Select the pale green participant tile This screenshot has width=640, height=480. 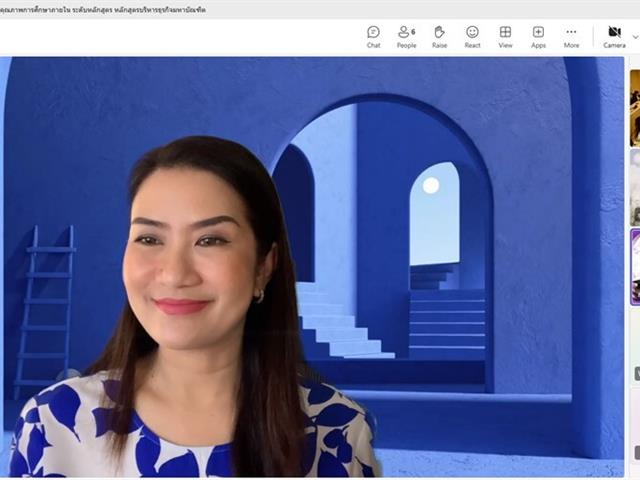point(637,346)
